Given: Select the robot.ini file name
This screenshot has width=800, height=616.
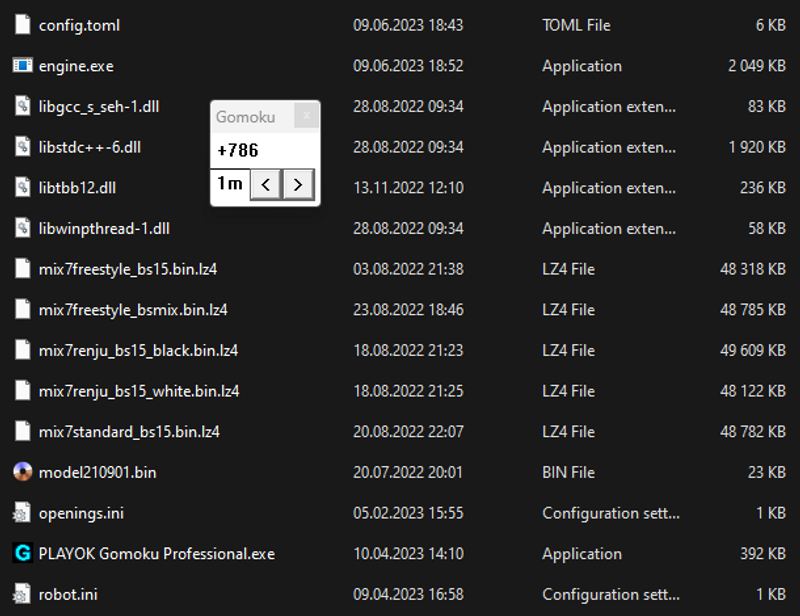Looking at the screenshot, I should coord(68,594).
